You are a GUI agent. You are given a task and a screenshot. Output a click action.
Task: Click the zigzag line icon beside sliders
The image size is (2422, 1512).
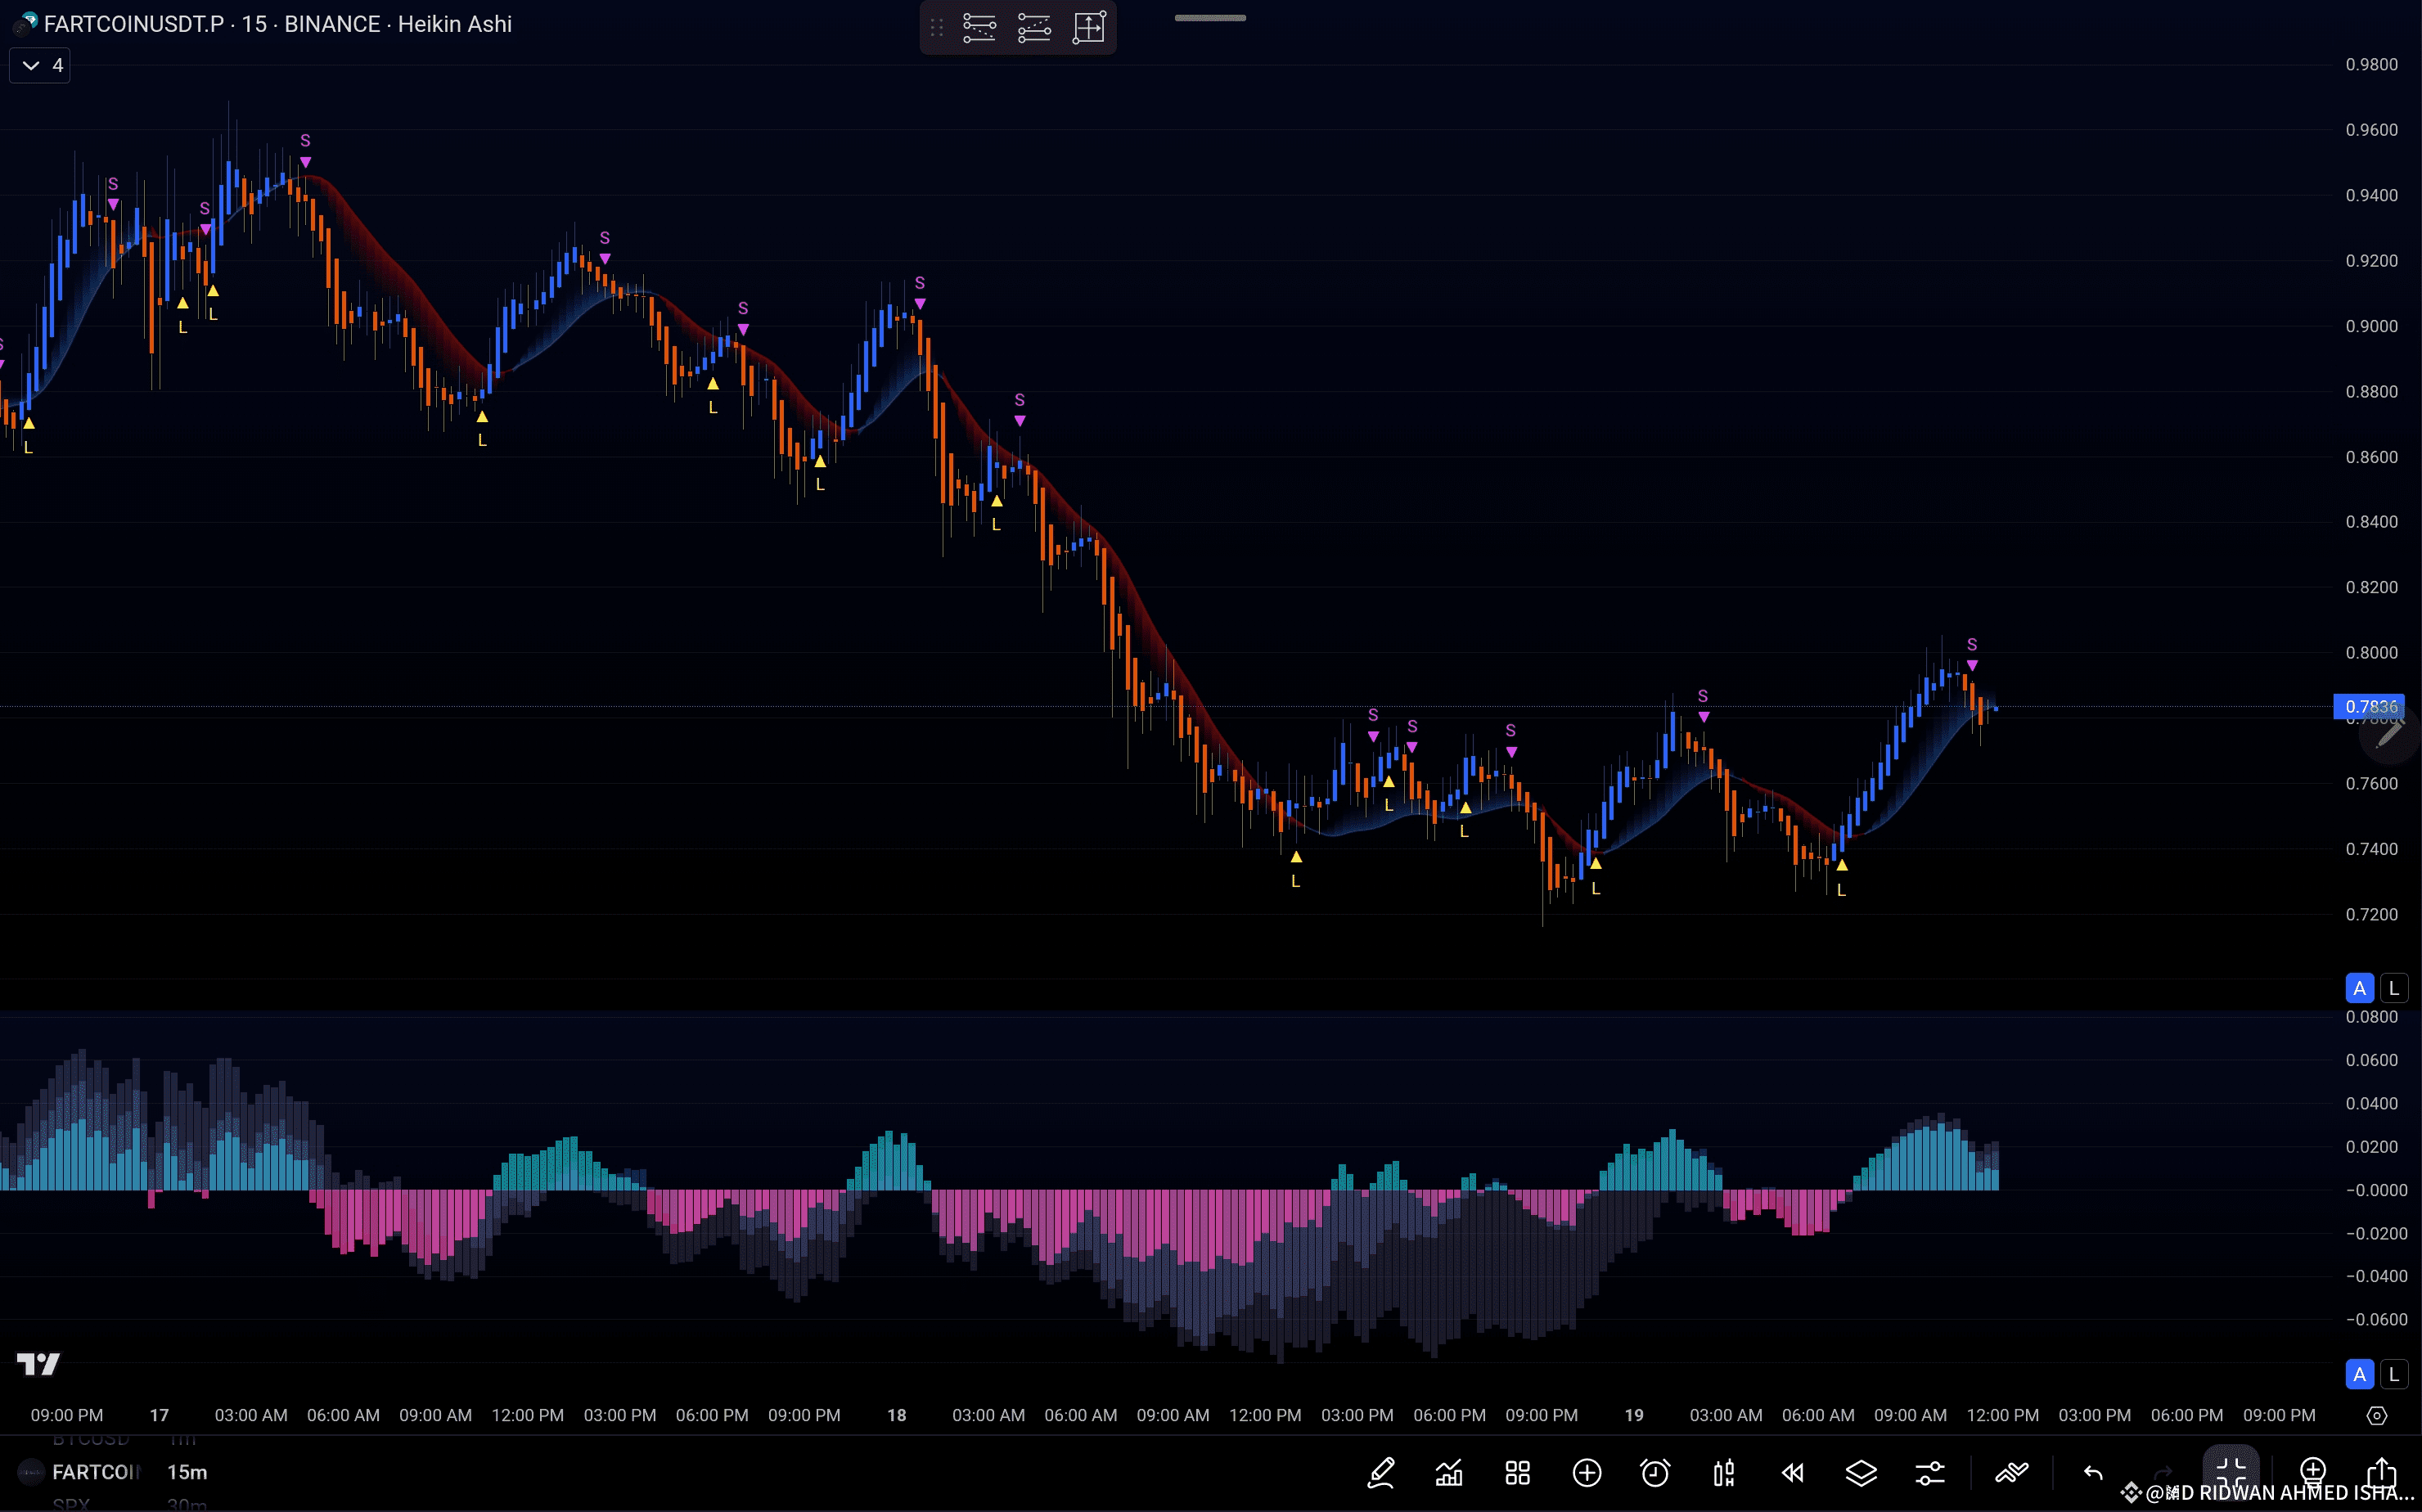(2012, 1473)
